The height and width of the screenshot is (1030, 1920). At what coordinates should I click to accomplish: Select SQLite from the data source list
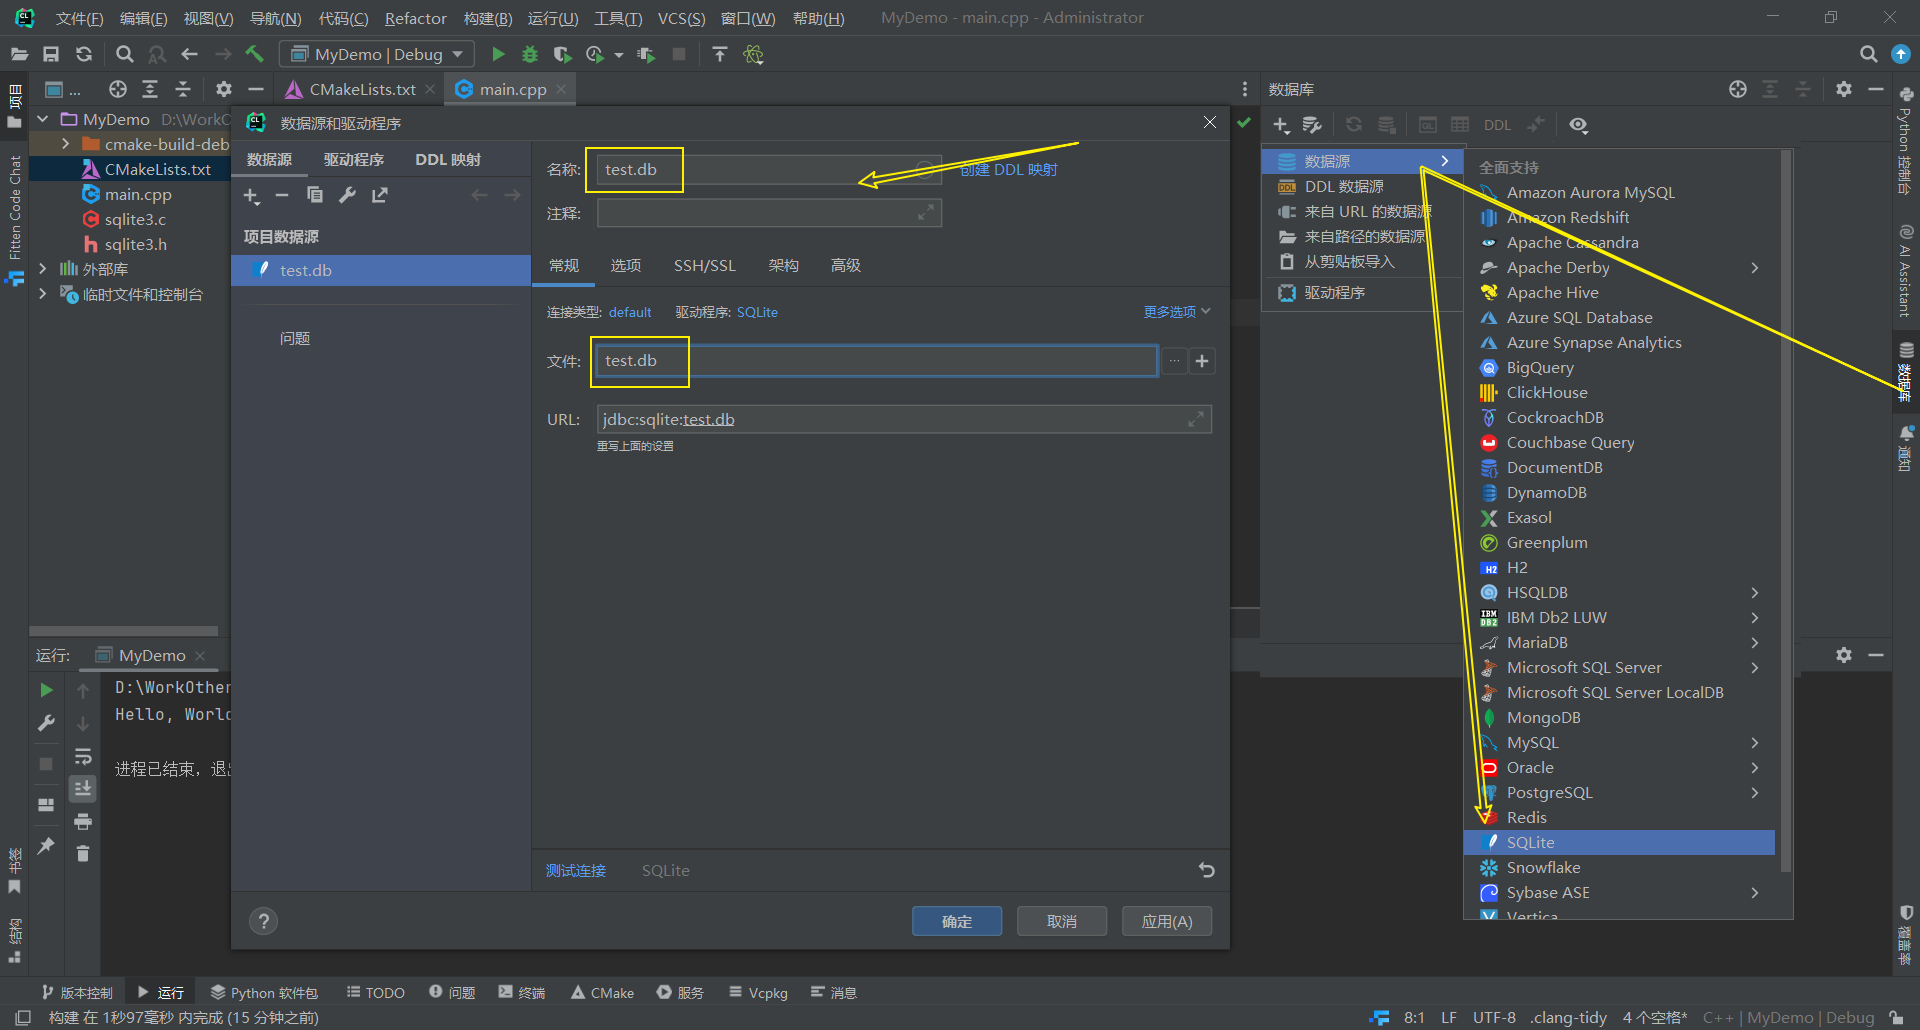pos(1619,842)
